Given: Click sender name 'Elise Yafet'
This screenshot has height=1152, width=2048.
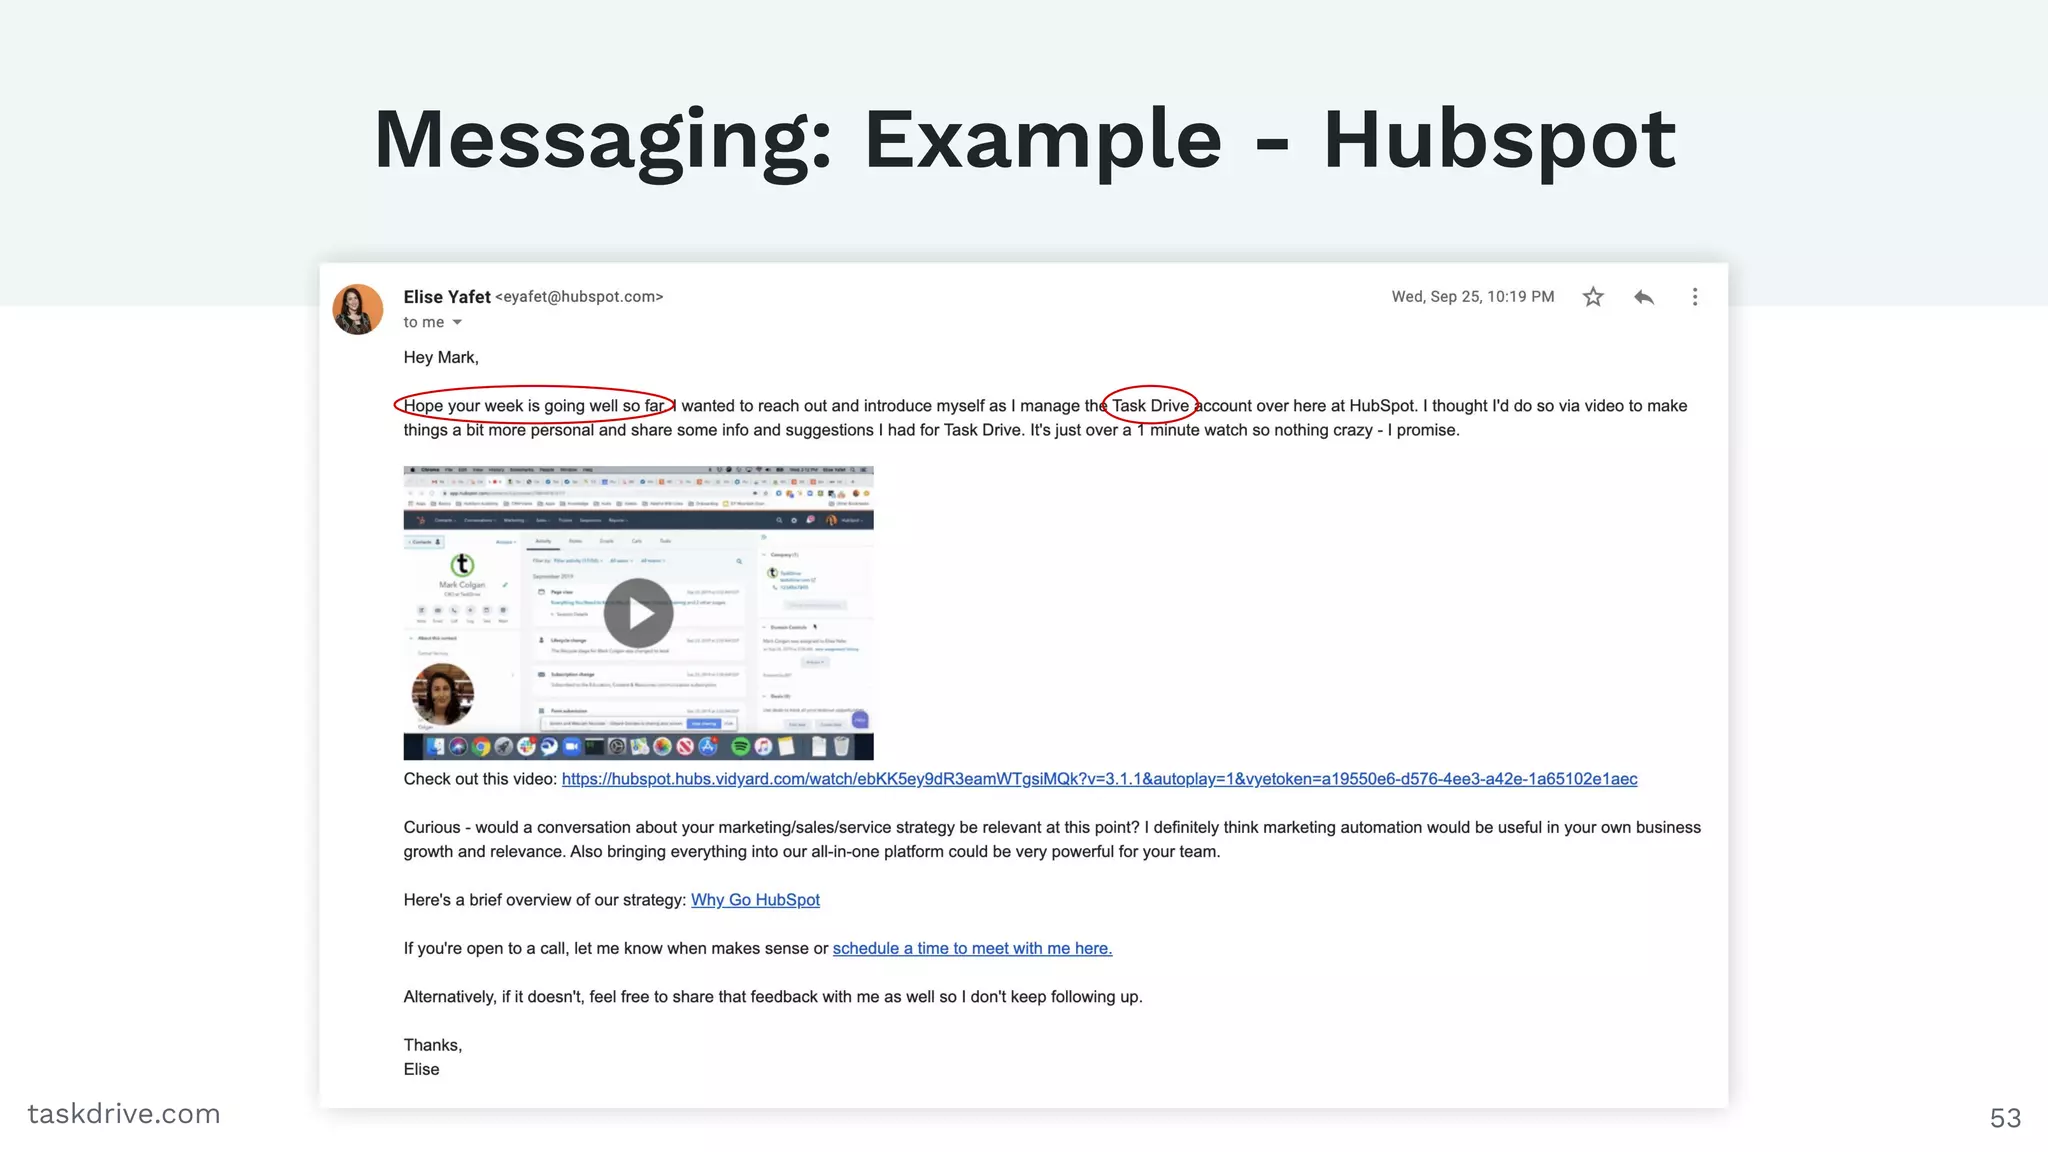Looking at the screenshot, I should click(447, 297).
